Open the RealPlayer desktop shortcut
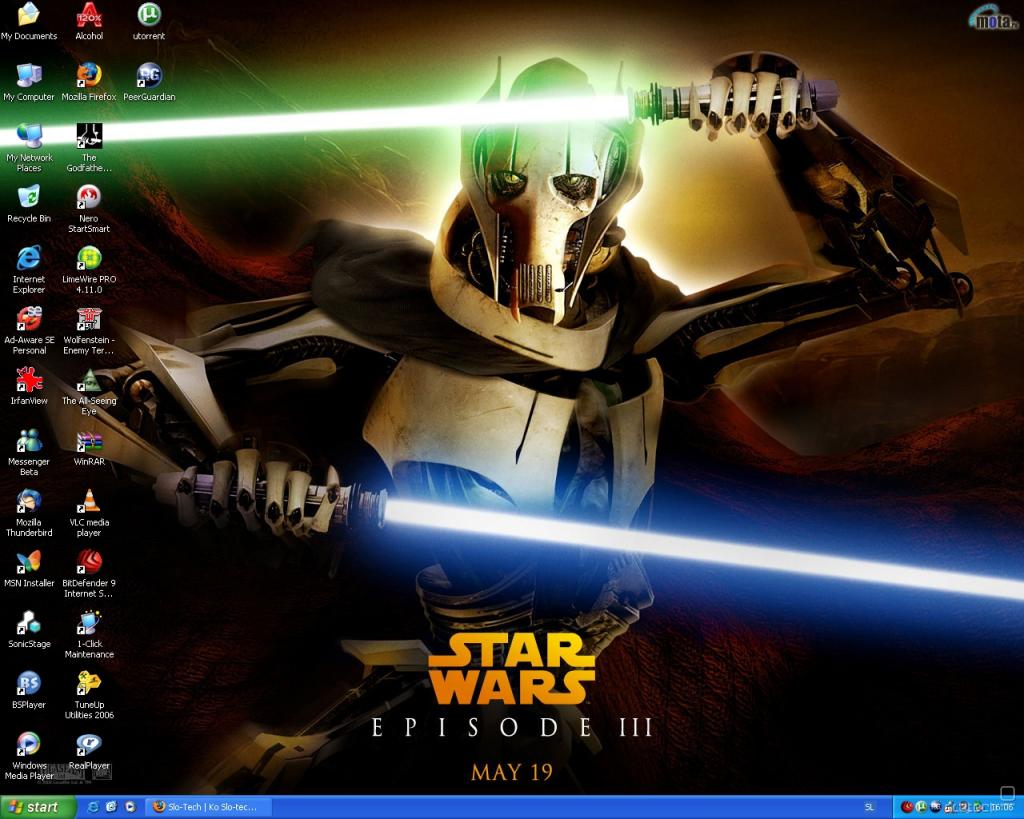 click(89, 751)
